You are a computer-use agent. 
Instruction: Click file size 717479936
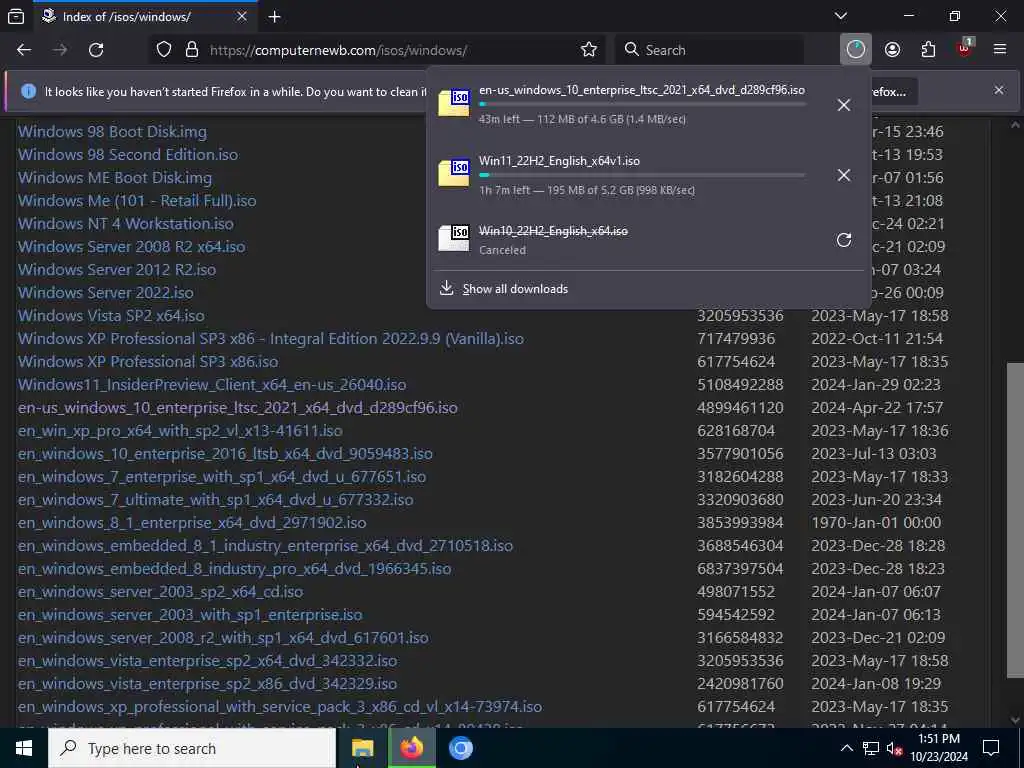736,339
